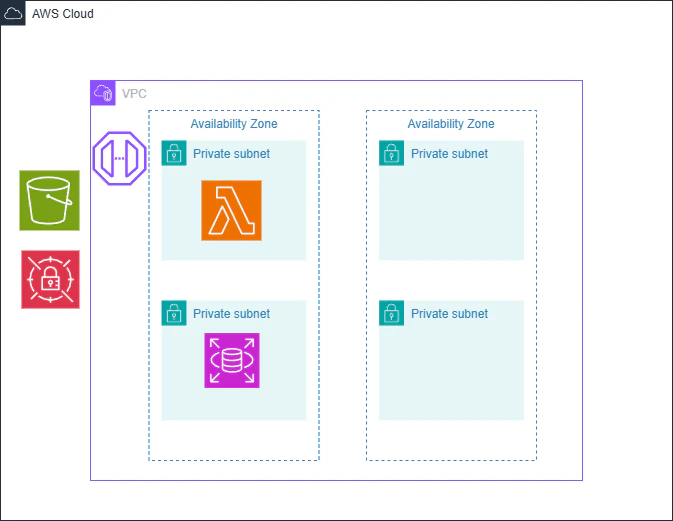Click the lock icon above Lambda subnet
Screen dimensions: 673x521
click(174, 153)
